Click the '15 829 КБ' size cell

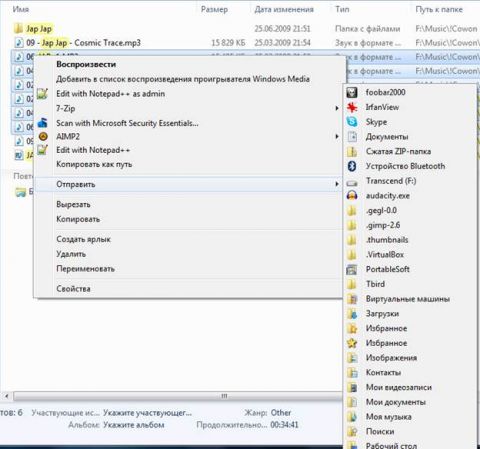pos(228,43)
